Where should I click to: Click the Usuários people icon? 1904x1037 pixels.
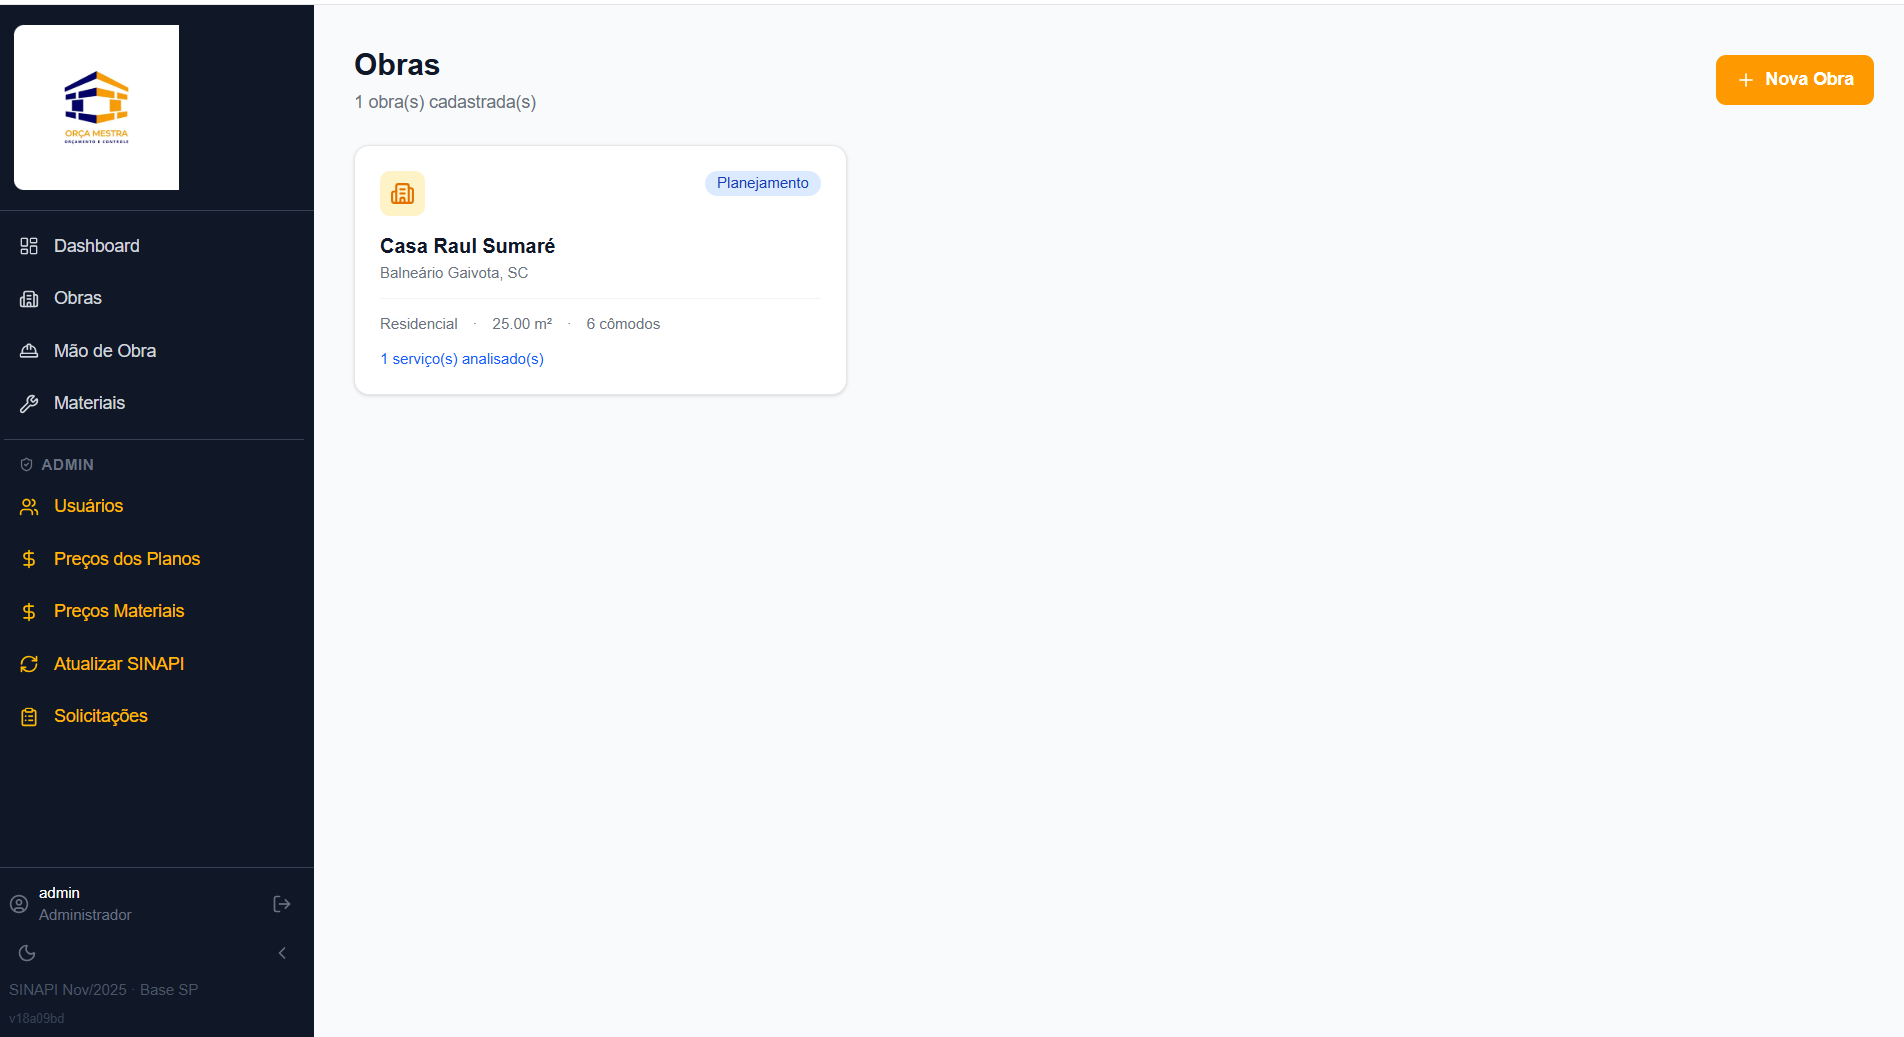point(29,506)
